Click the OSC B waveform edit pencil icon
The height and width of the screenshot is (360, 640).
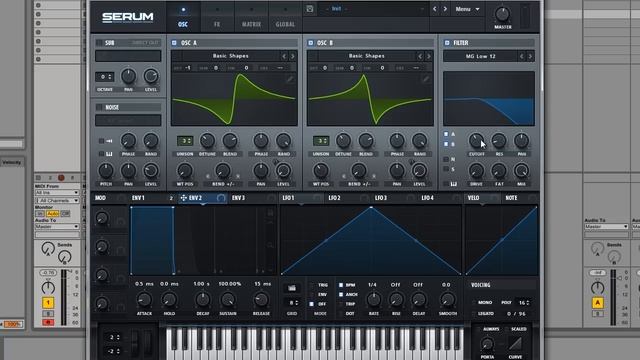[425, 79]
